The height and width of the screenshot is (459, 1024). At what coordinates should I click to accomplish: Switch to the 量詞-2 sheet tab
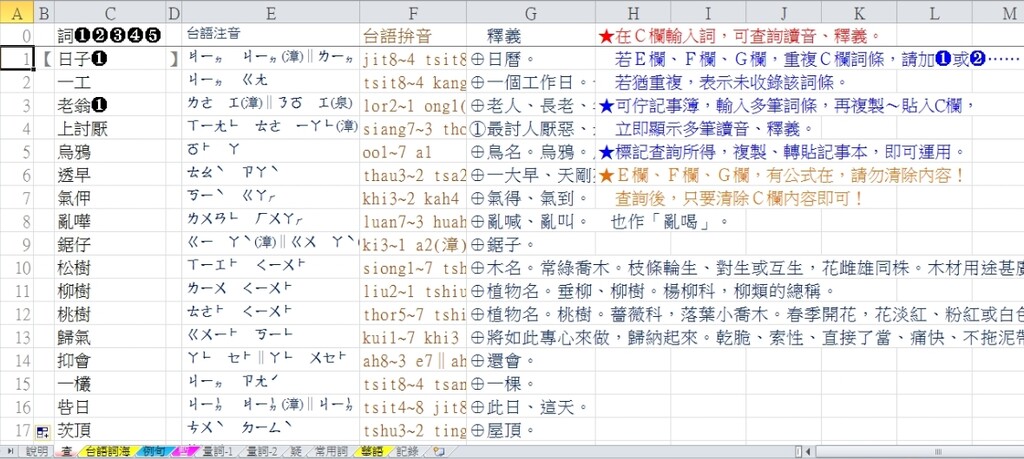click(x=264, y=452)
